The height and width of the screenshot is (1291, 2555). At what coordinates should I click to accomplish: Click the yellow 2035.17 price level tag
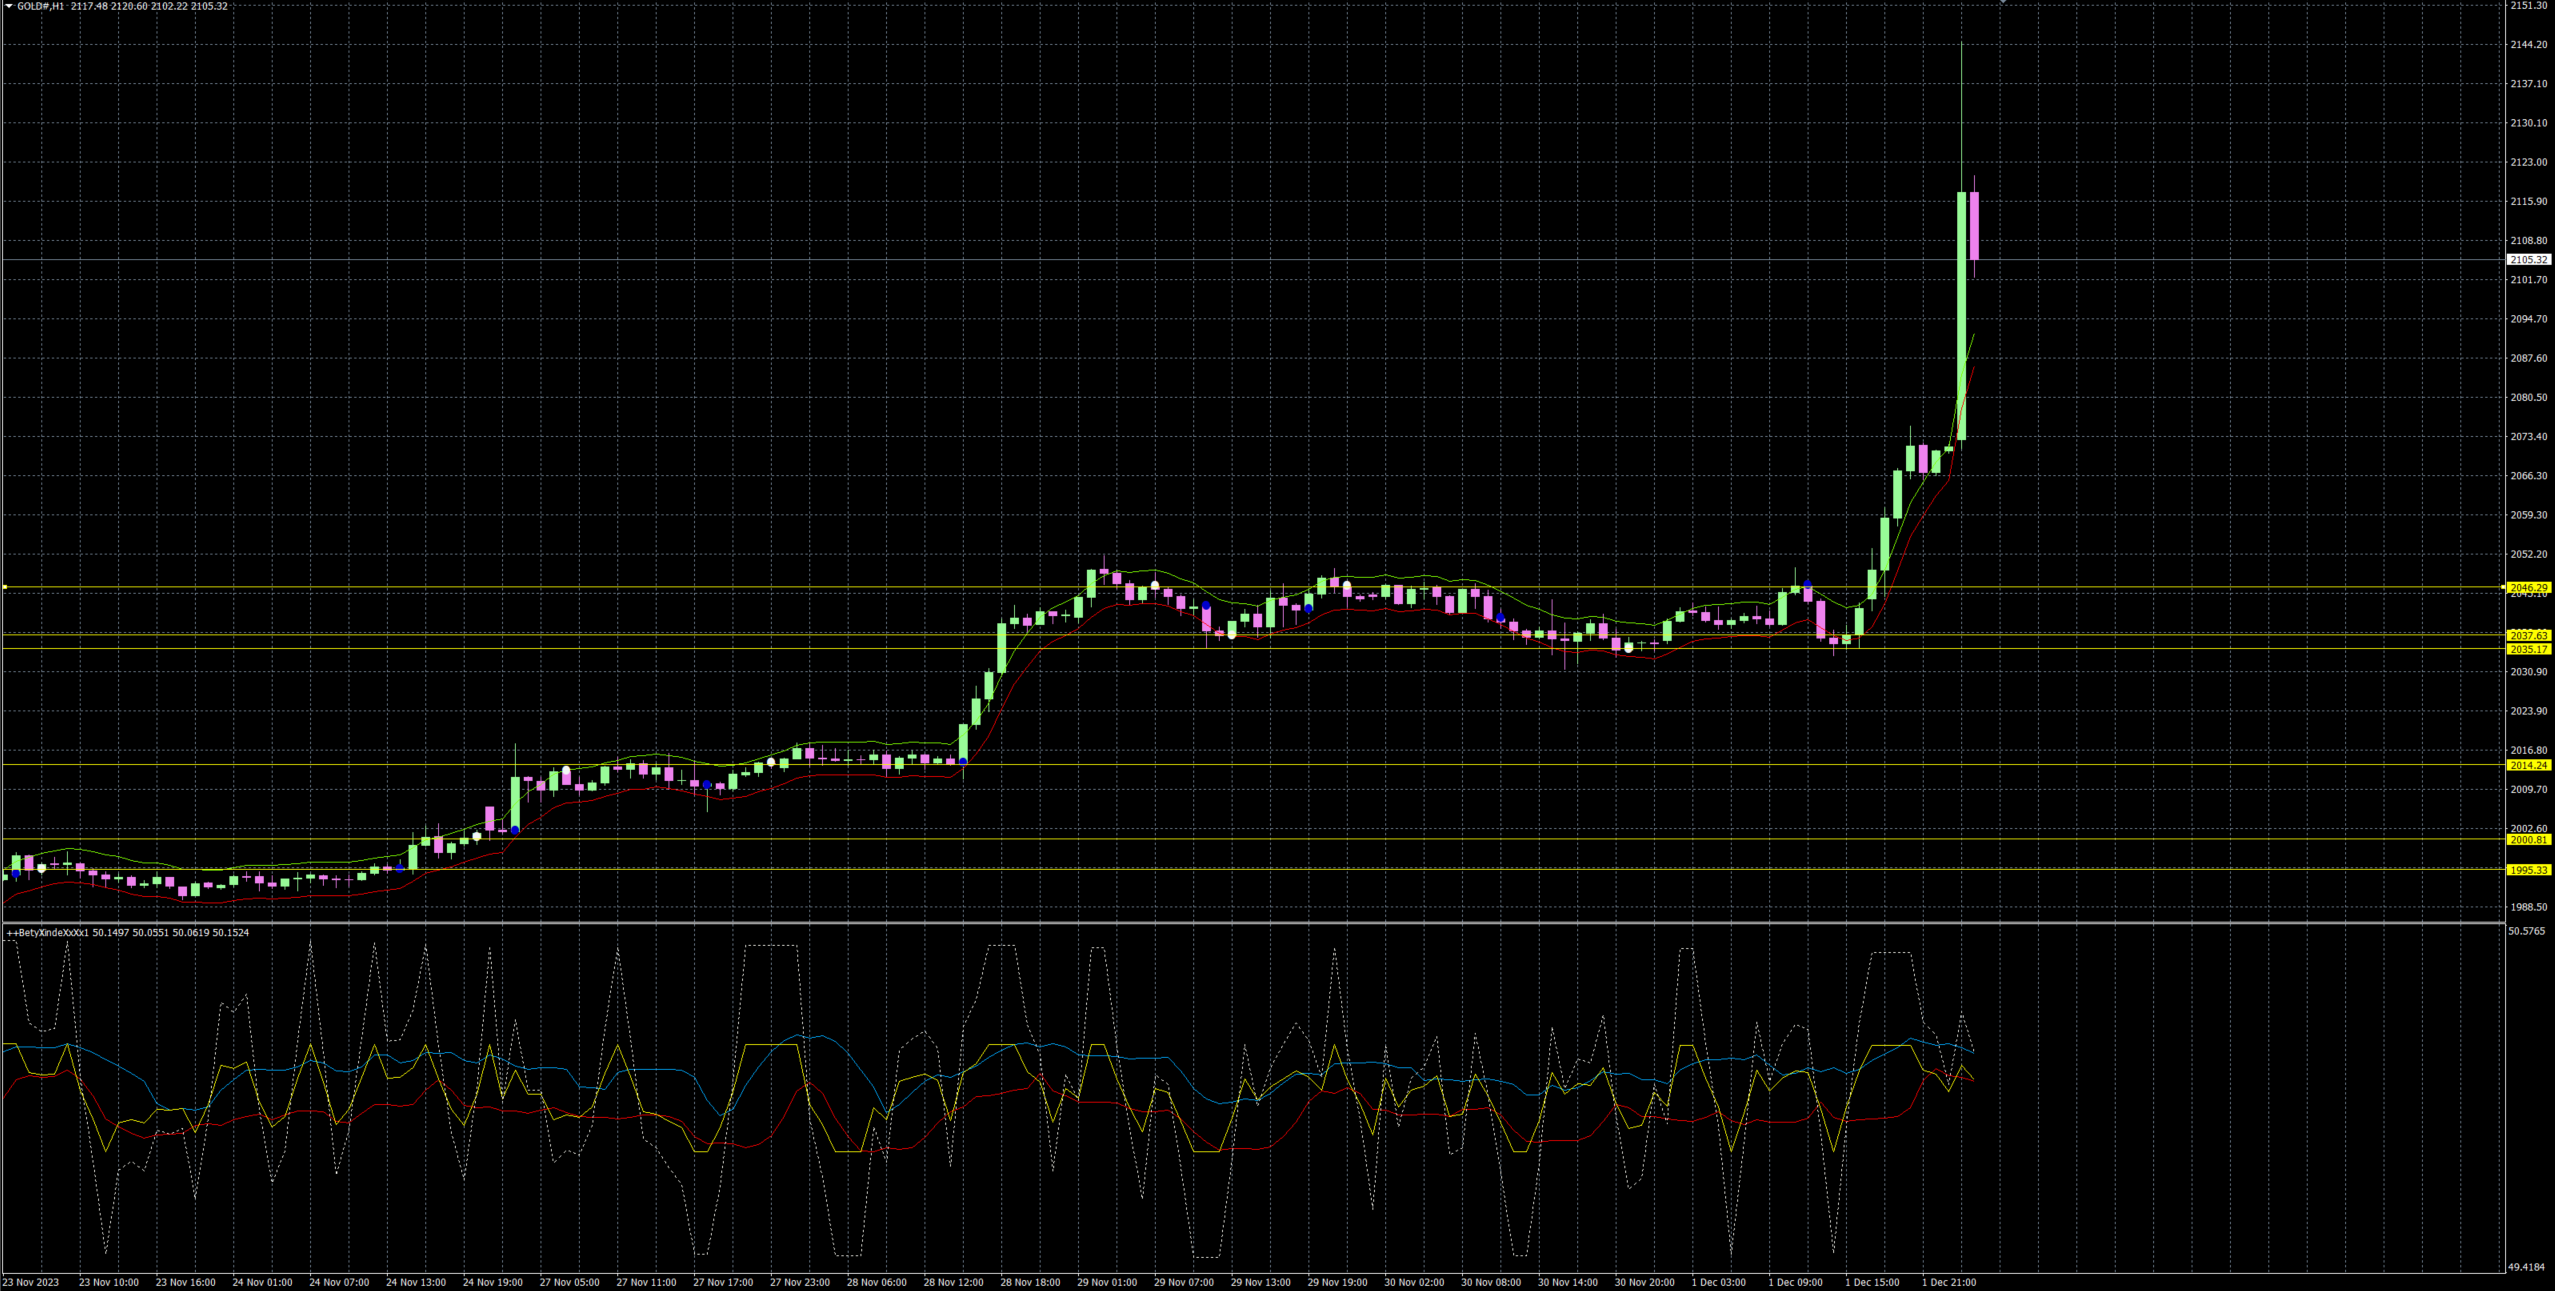2528,649
